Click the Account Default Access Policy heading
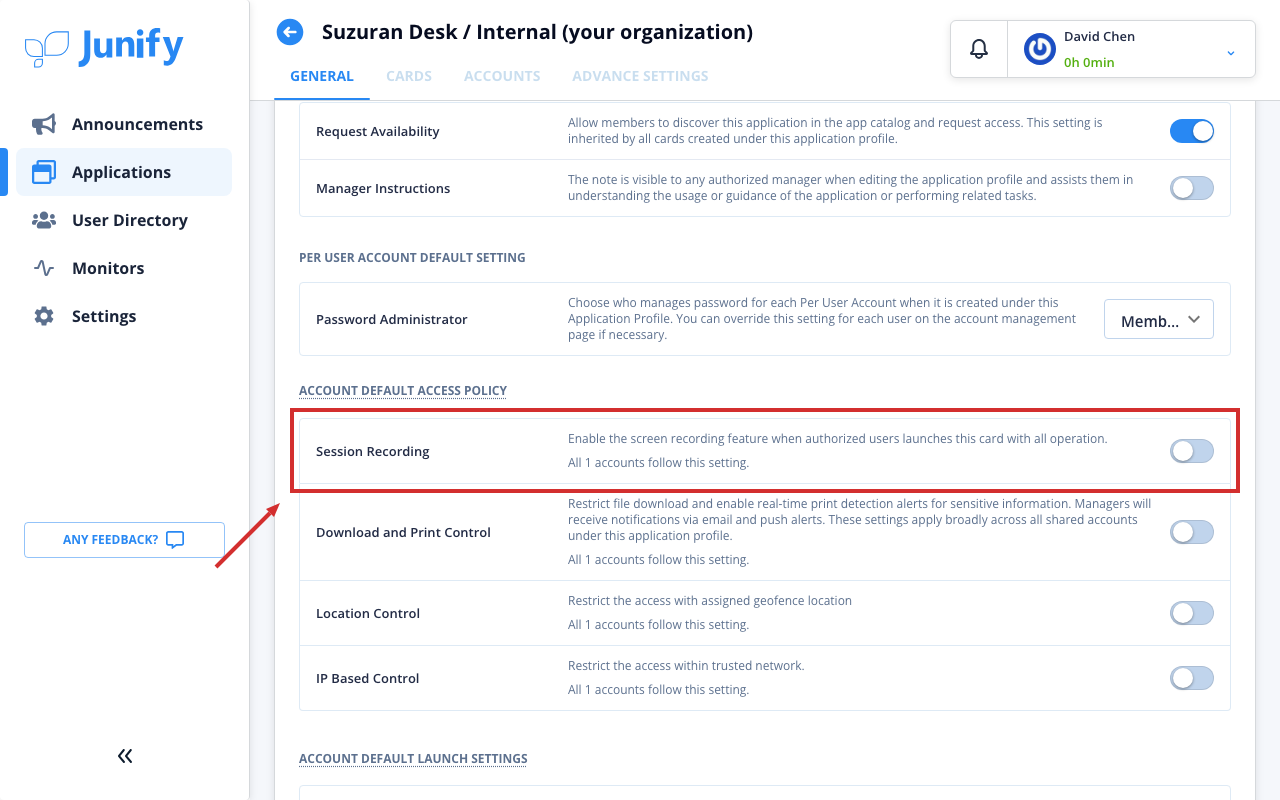Viewport: 1280px width, 800px height. click(403, 390)
